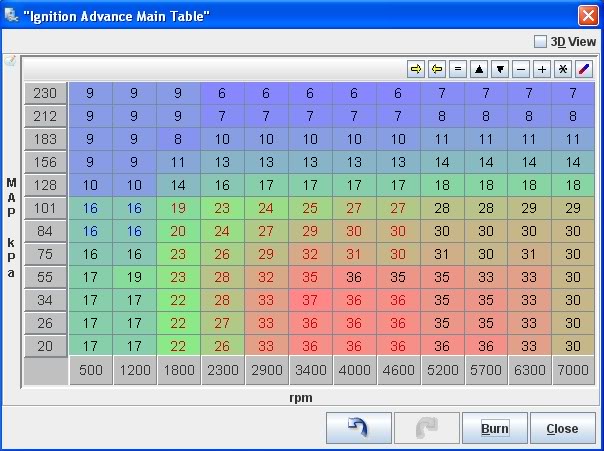Select the 2300 rpm axis bin
The height and width of the screenshot is (451, 604).
(223, 370)
